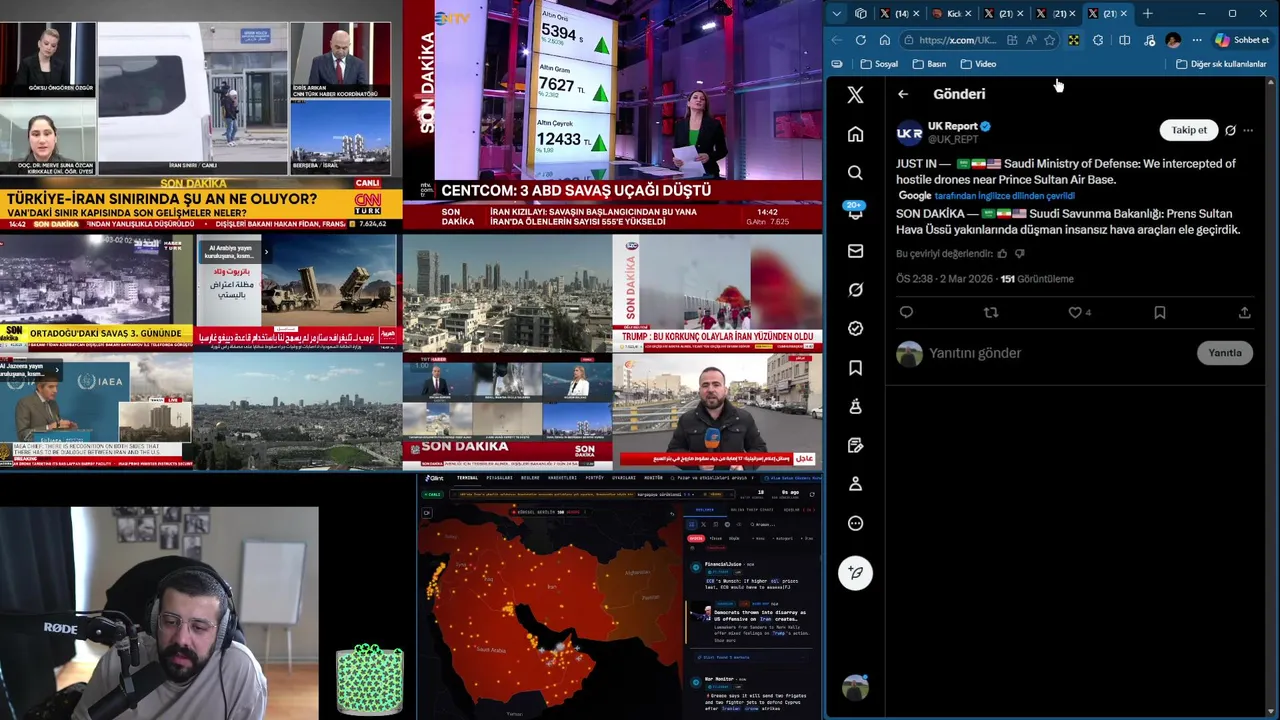Open account avatar at sidebar bottom
Image resolution: width=1280 pixels, height=720 pixels.
pyautogui.click(x=855, y=687)
